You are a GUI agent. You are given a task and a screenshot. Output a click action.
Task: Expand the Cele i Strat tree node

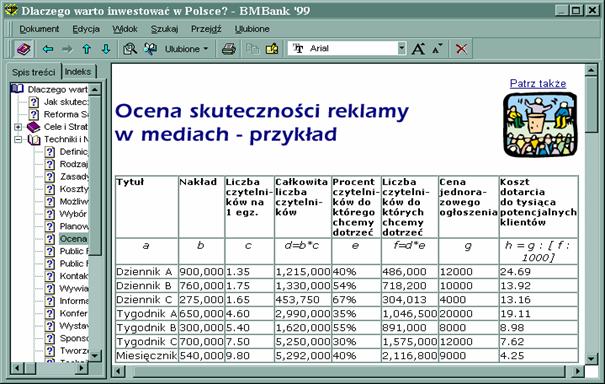click(18, 127)
